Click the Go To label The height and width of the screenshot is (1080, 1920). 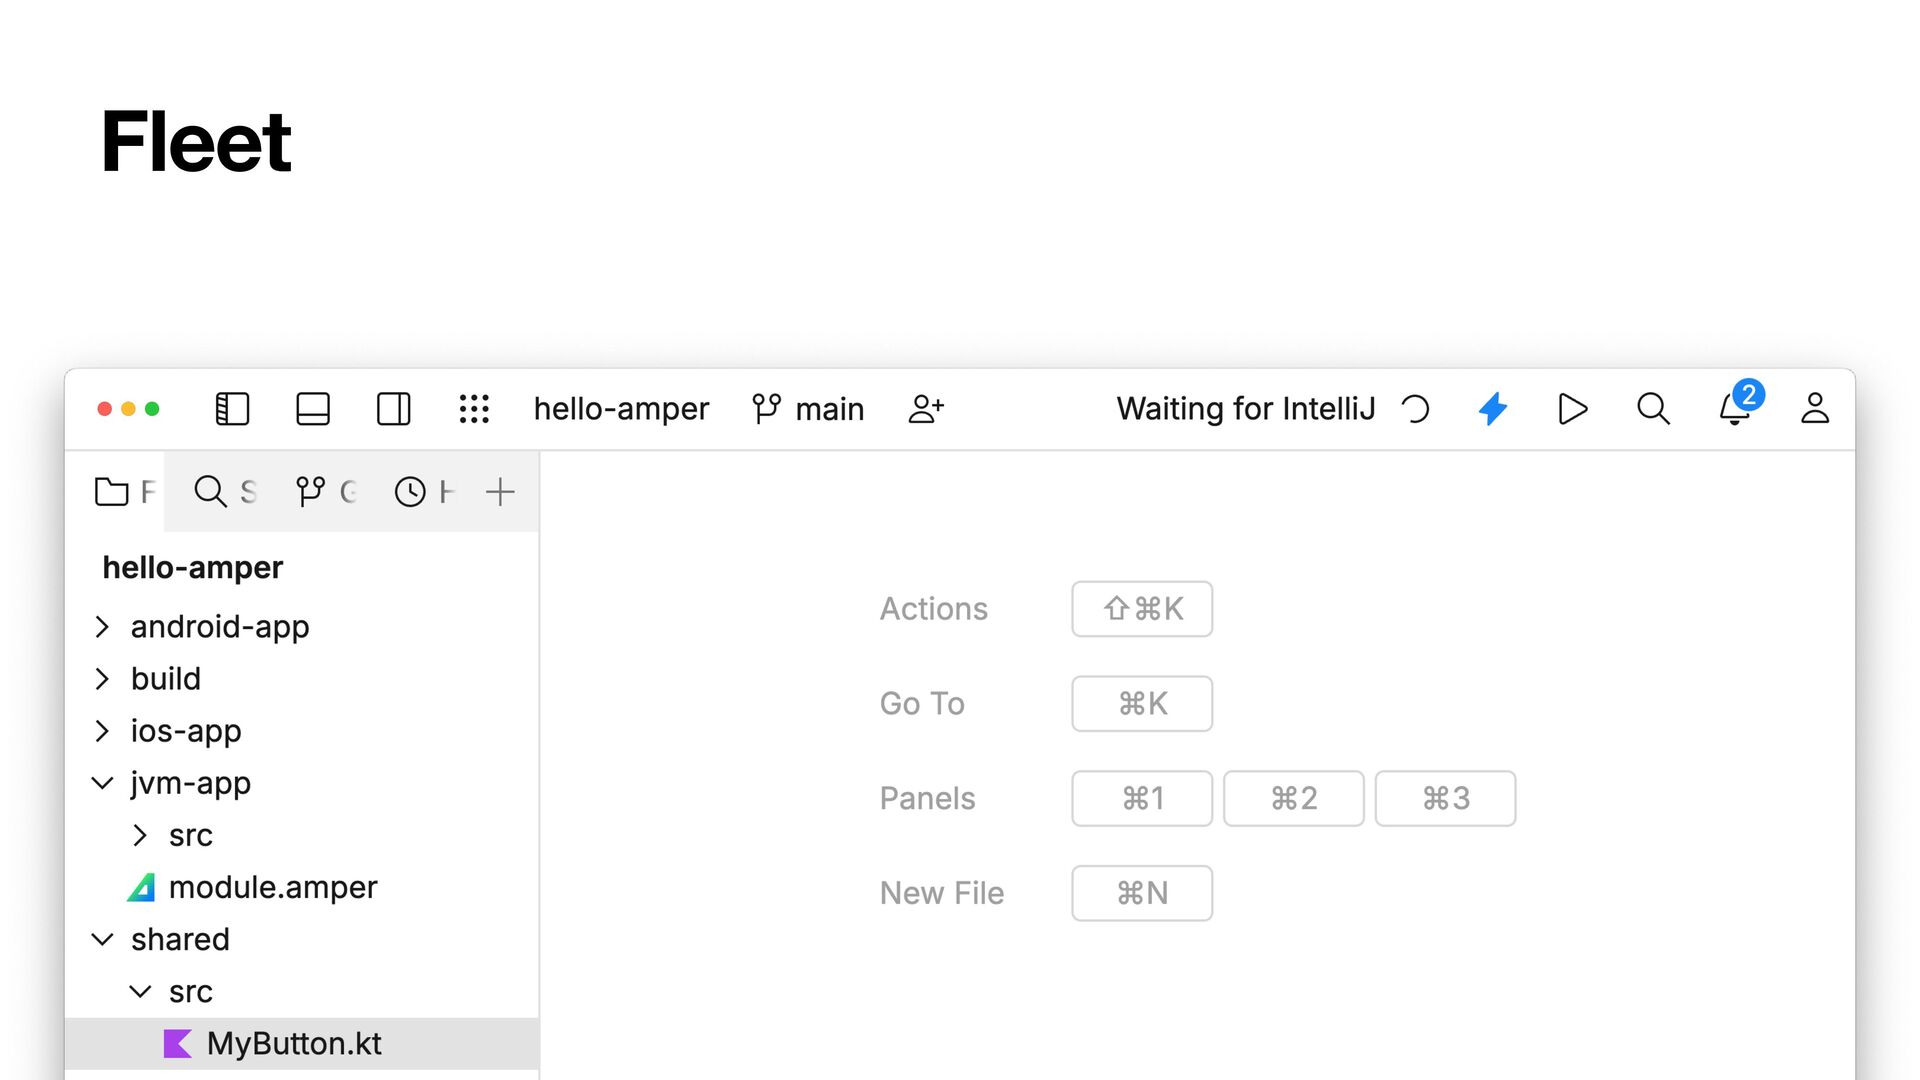(922, 704)
